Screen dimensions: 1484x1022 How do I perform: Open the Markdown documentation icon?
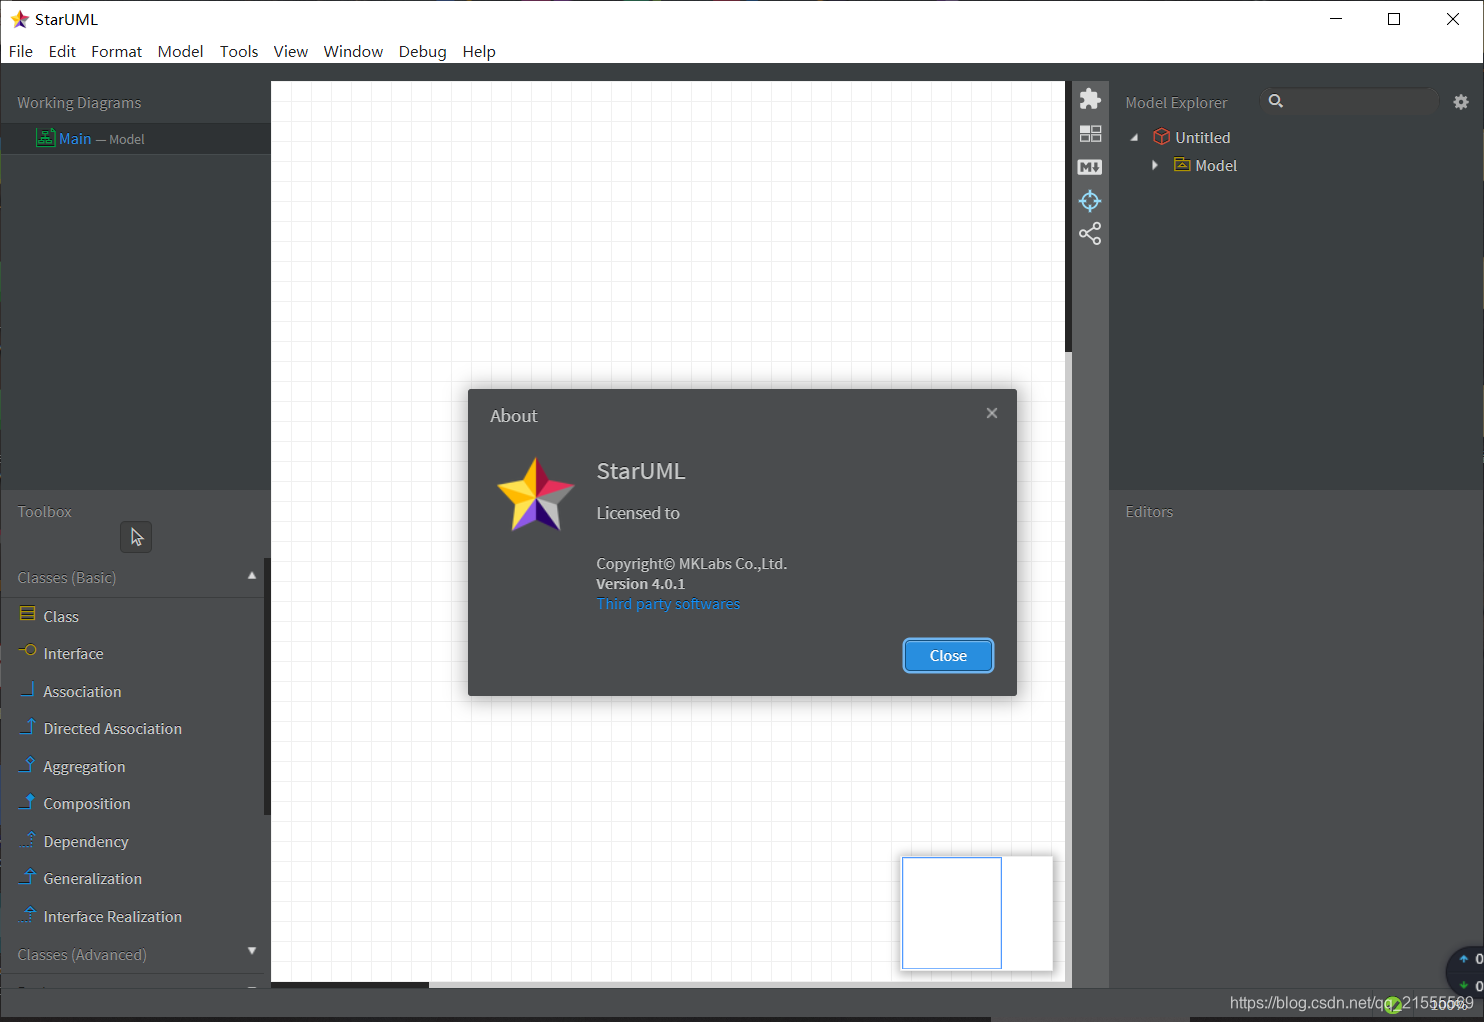pos(1090,167)
